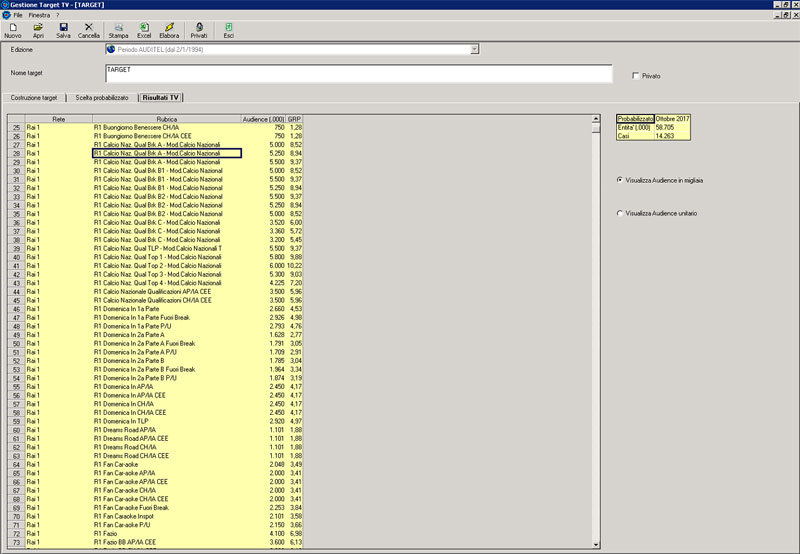Open the Finestra menu
The image size is (800, 554).
click(x=39, y=15)
